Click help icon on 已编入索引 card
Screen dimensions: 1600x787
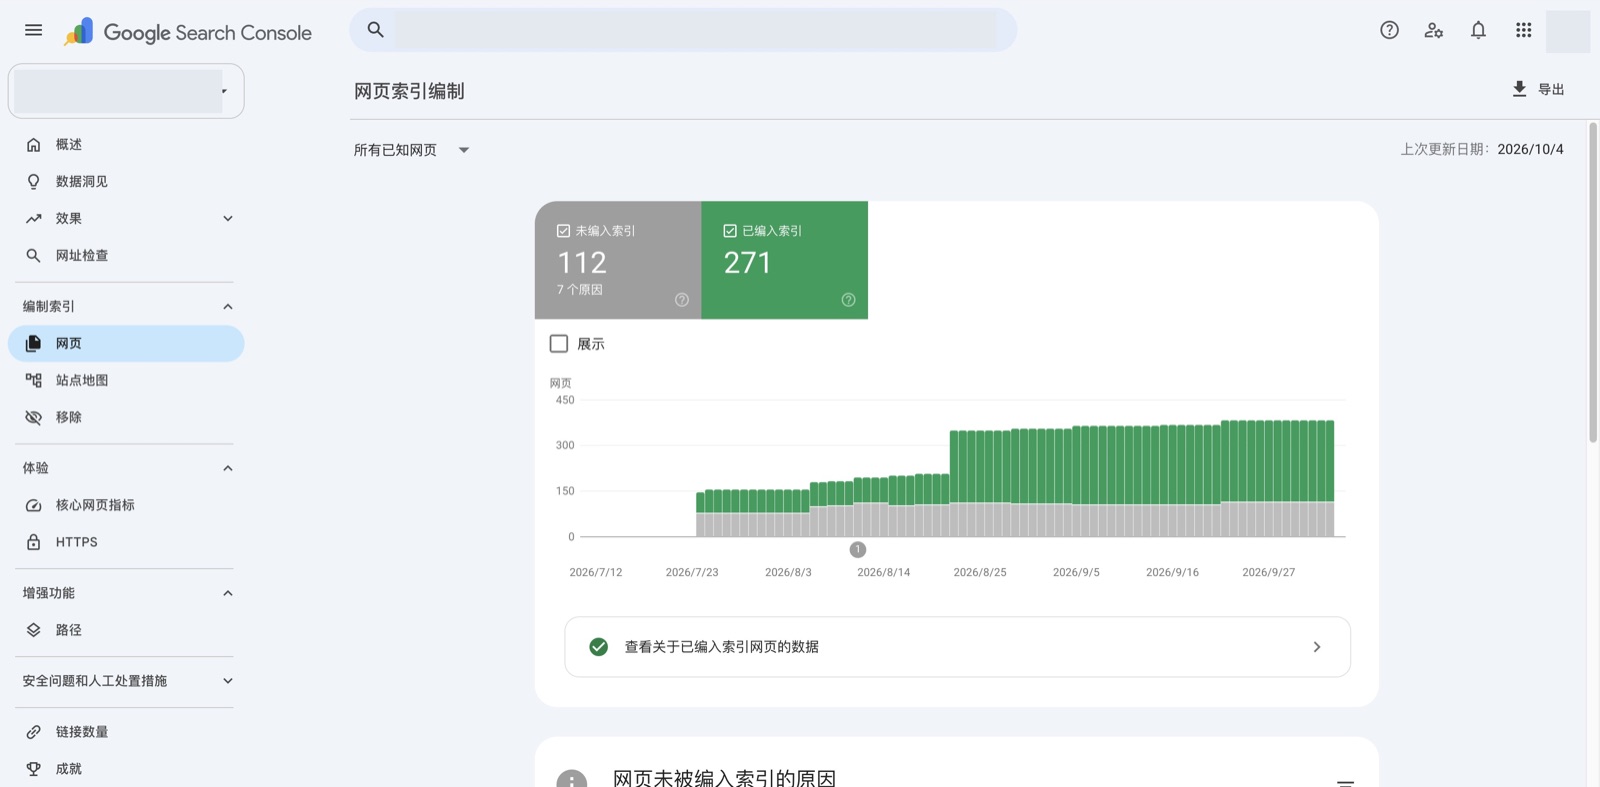pyautogui.click(x=848, y=300)
